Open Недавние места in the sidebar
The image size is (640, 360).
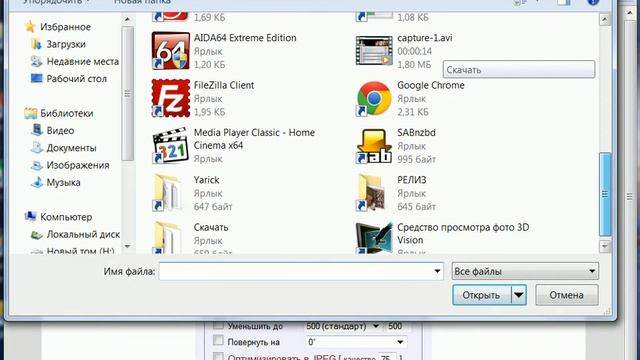tap(83, 61)
